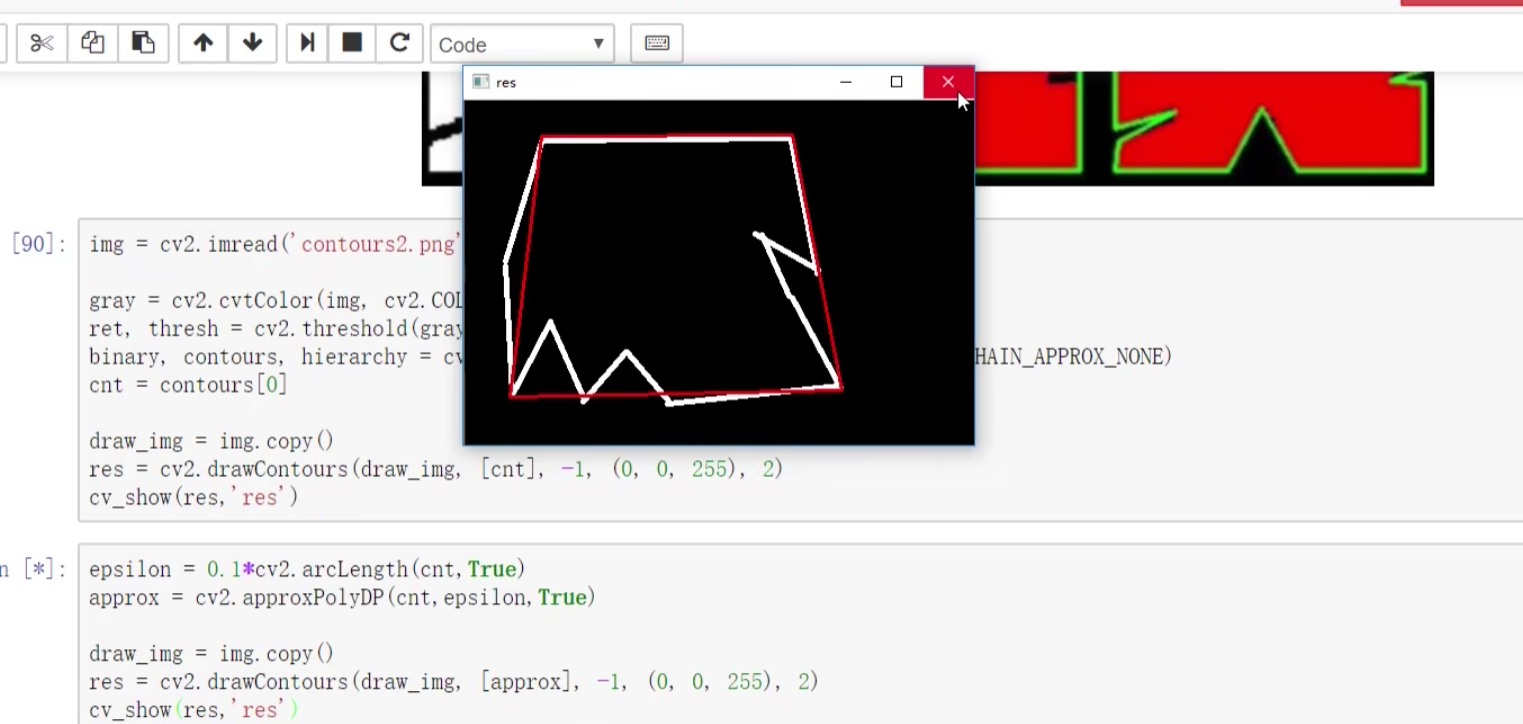
Task: Click the line cnt = contours[0]
Action: tap(188, 385)
